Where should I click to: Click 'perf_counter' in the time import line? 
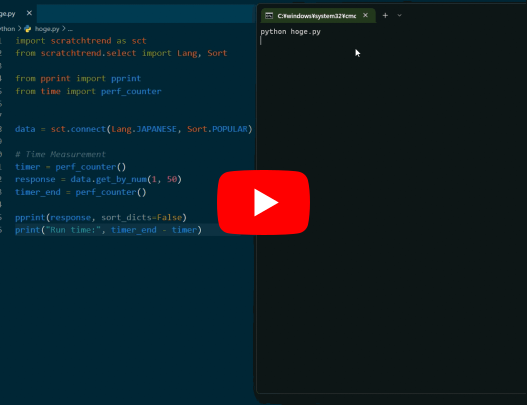[x=131, y=91]
